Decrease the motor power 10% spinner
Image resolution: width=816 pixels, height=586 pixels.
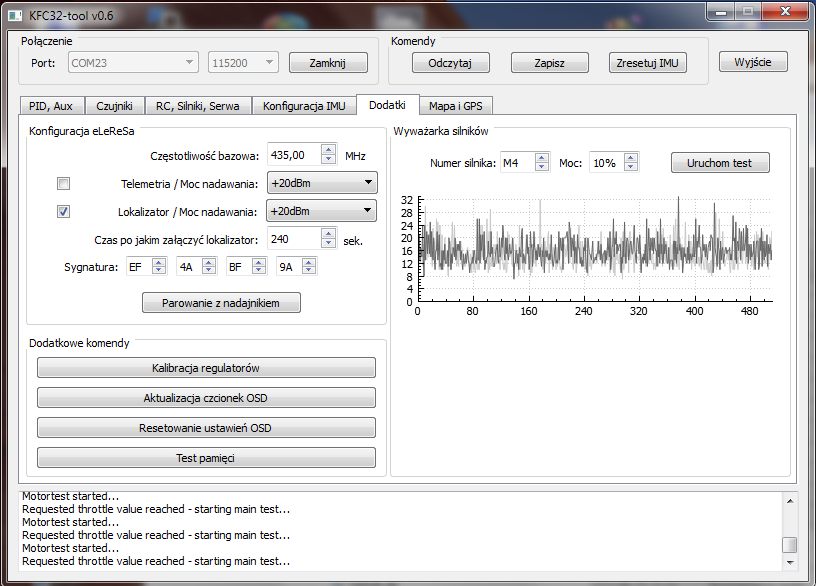tap(630, 167)
